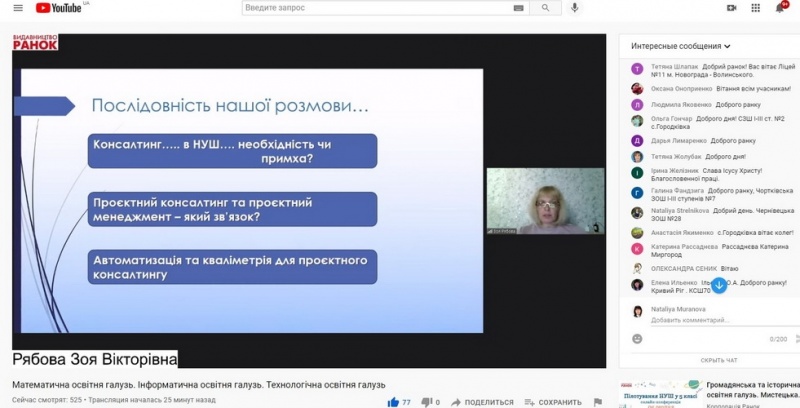800x408 pixels.
Task: Select the Автоматизація та кваліметрія slide block
Action: (233, 267)
